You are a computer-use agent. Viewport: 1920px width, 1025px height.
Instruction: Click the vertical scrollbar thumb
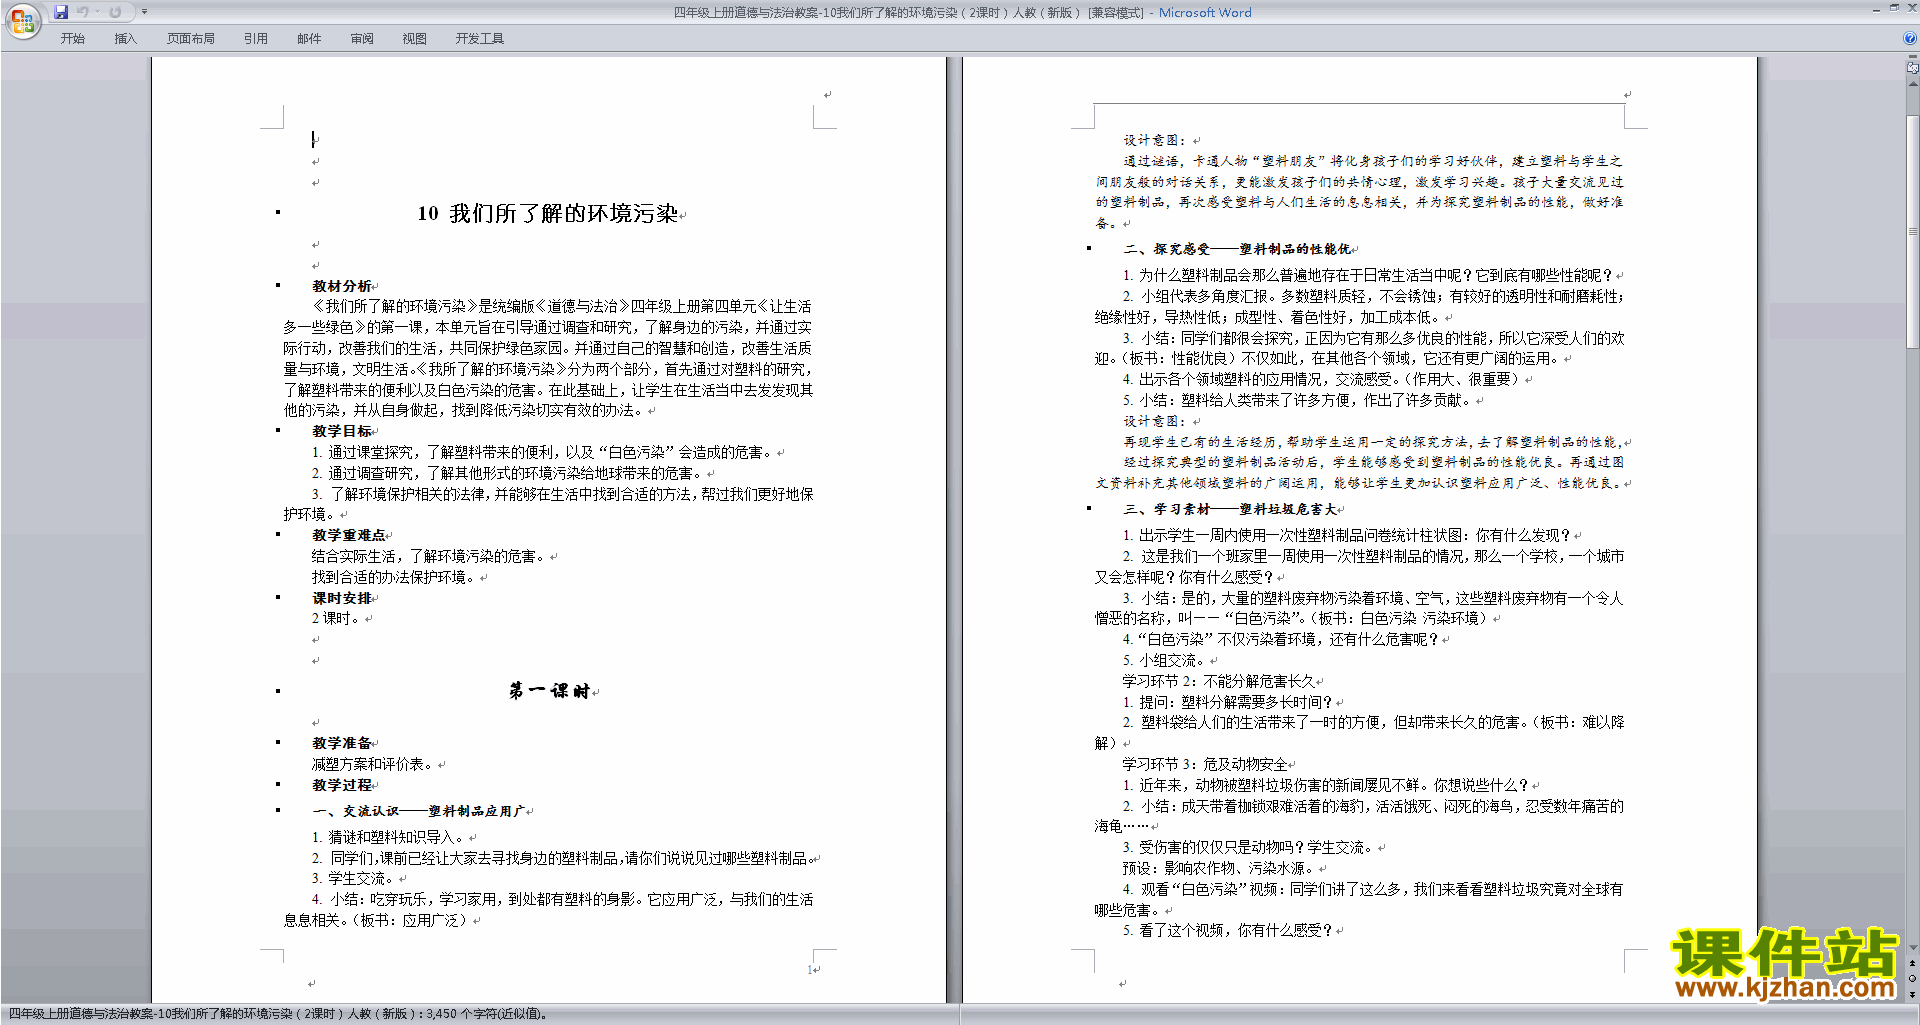click(1912, 231)
